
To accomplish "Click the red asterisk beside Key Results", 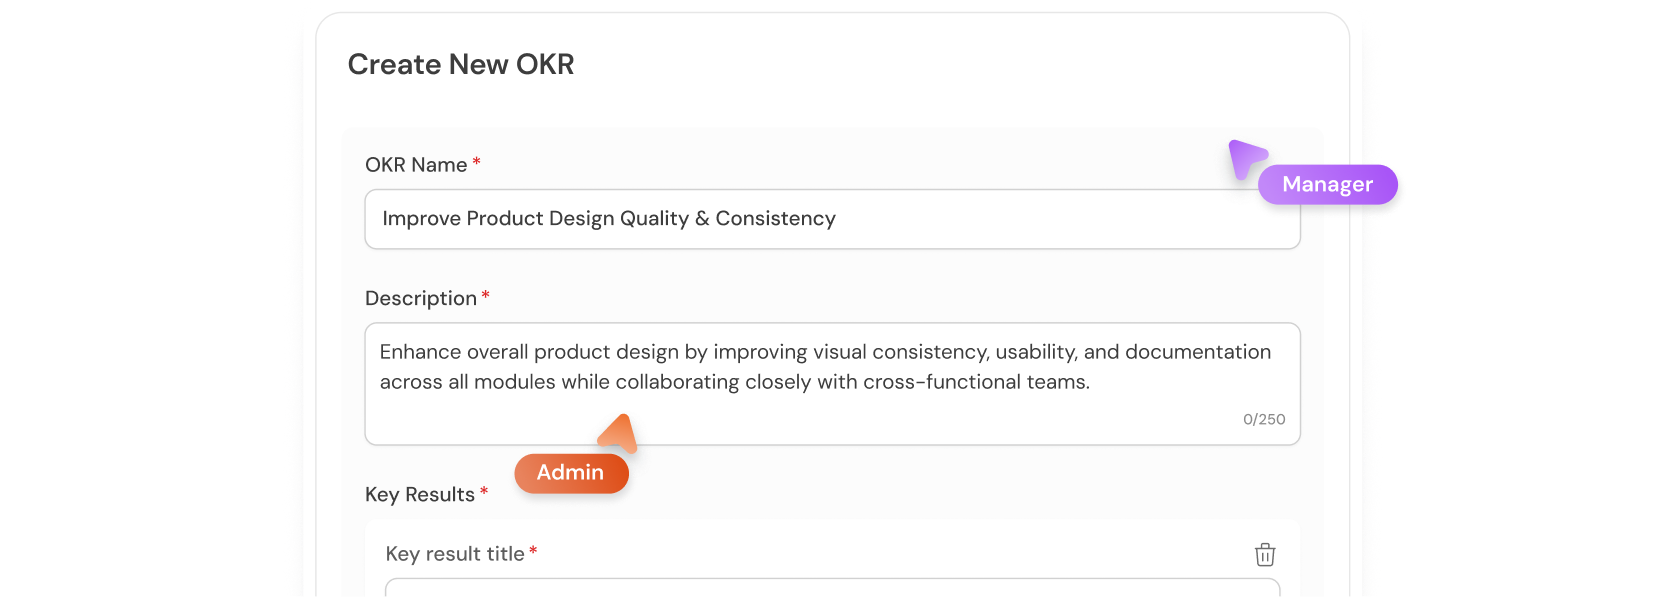I will coord(484,490).
